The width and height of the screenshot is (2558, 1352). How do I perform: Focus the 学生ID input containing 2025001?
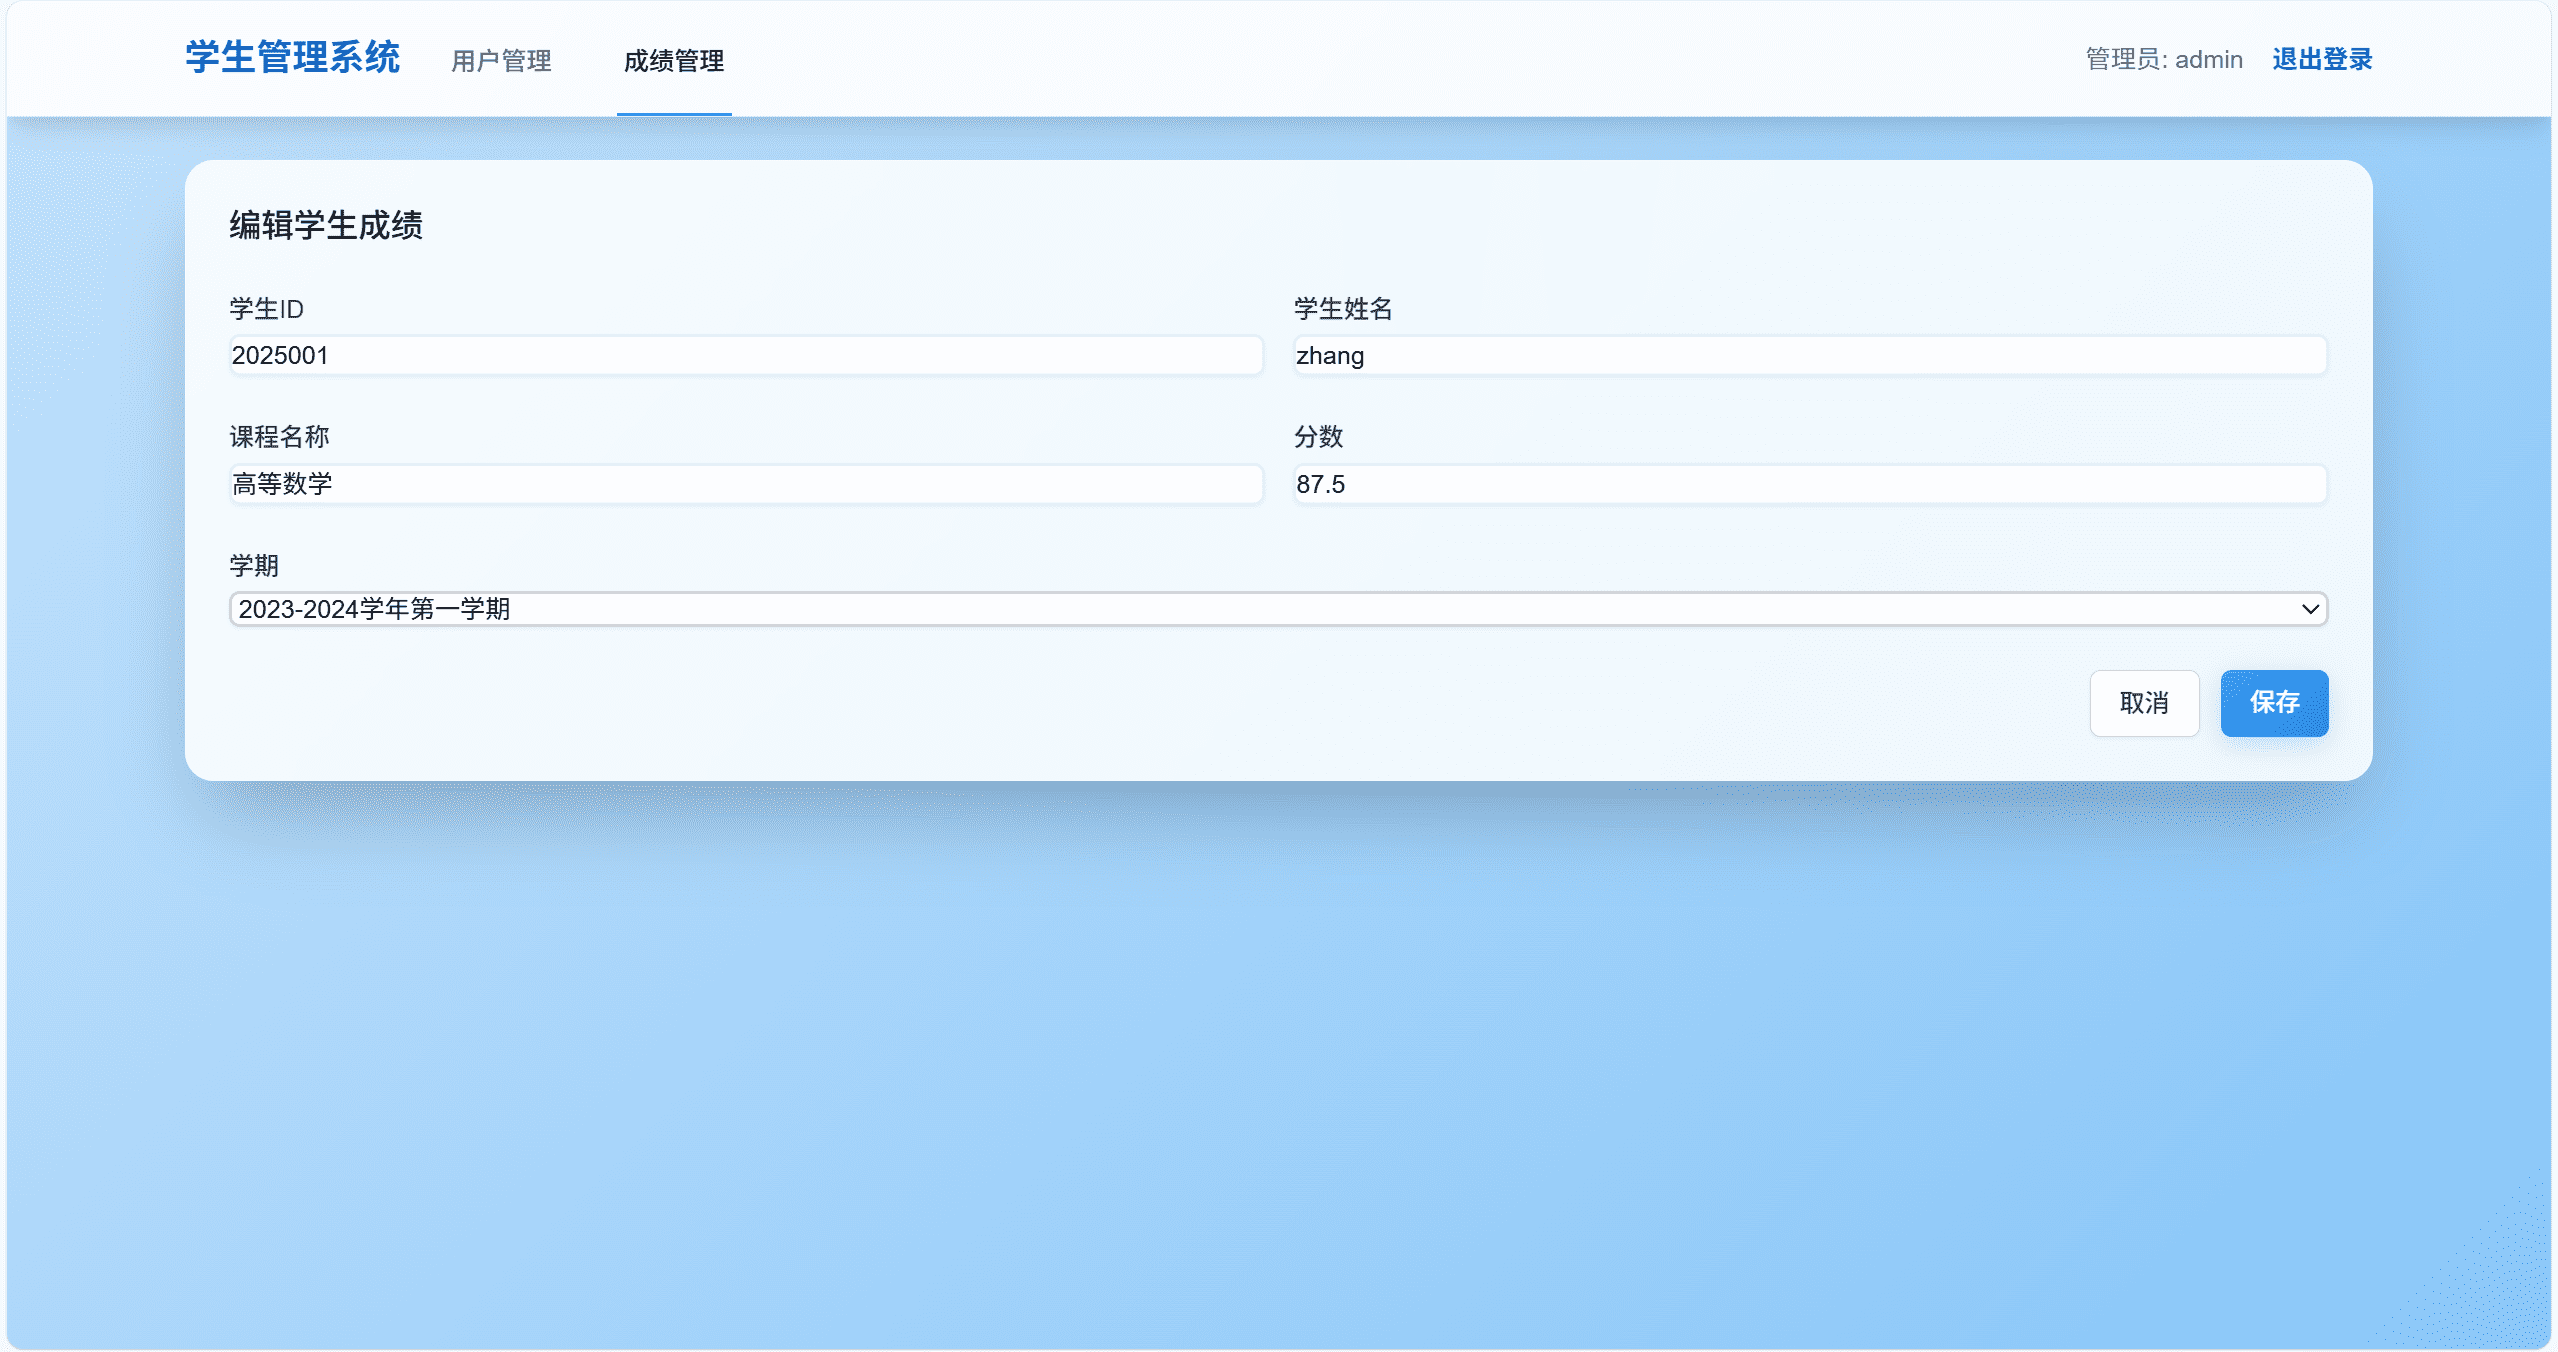pyautogui.click(x=745, y=356)
